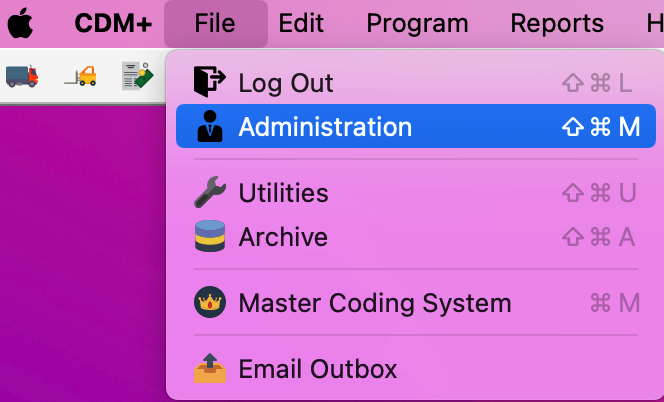Close the open File menu
Image resolution: width=664 pixels, height=402 pixels.
click(216, 23)
